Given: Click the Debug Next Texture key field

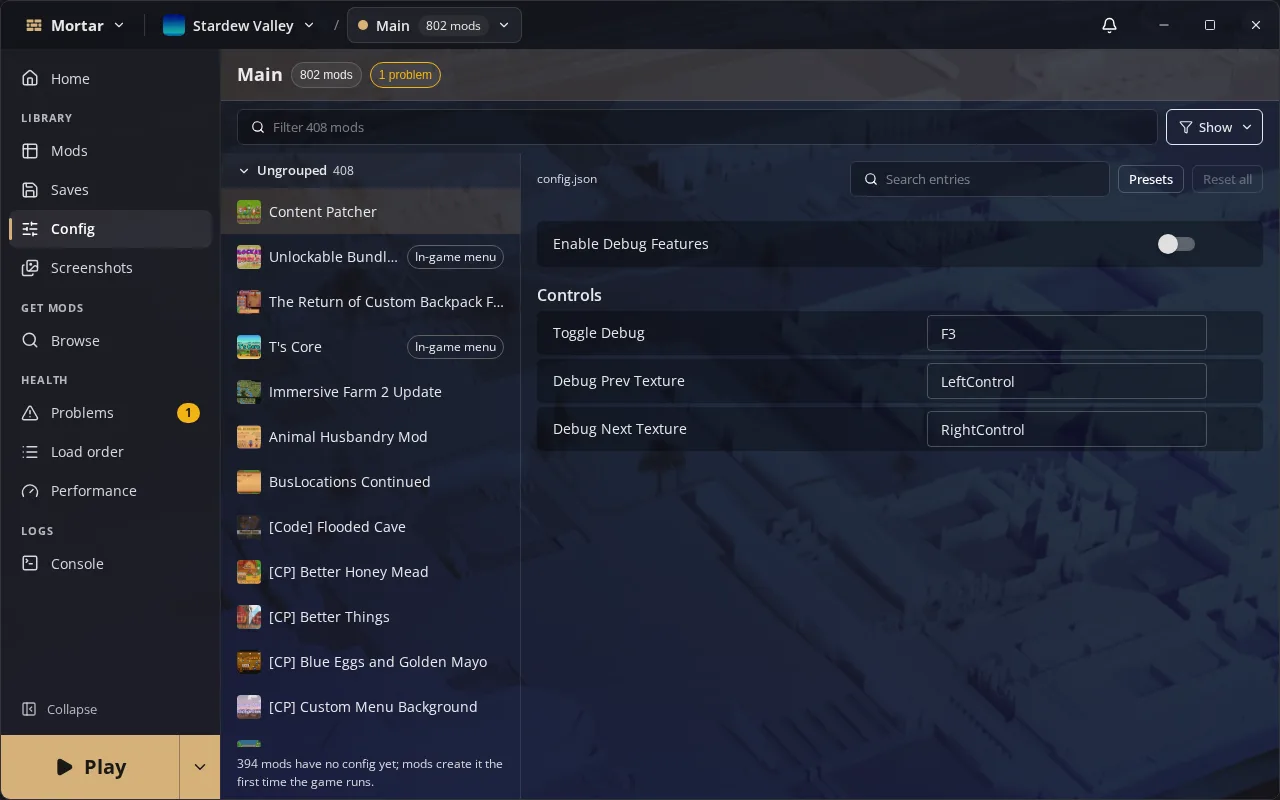Looking at the screenshot, I should [x=1066, y=429].
